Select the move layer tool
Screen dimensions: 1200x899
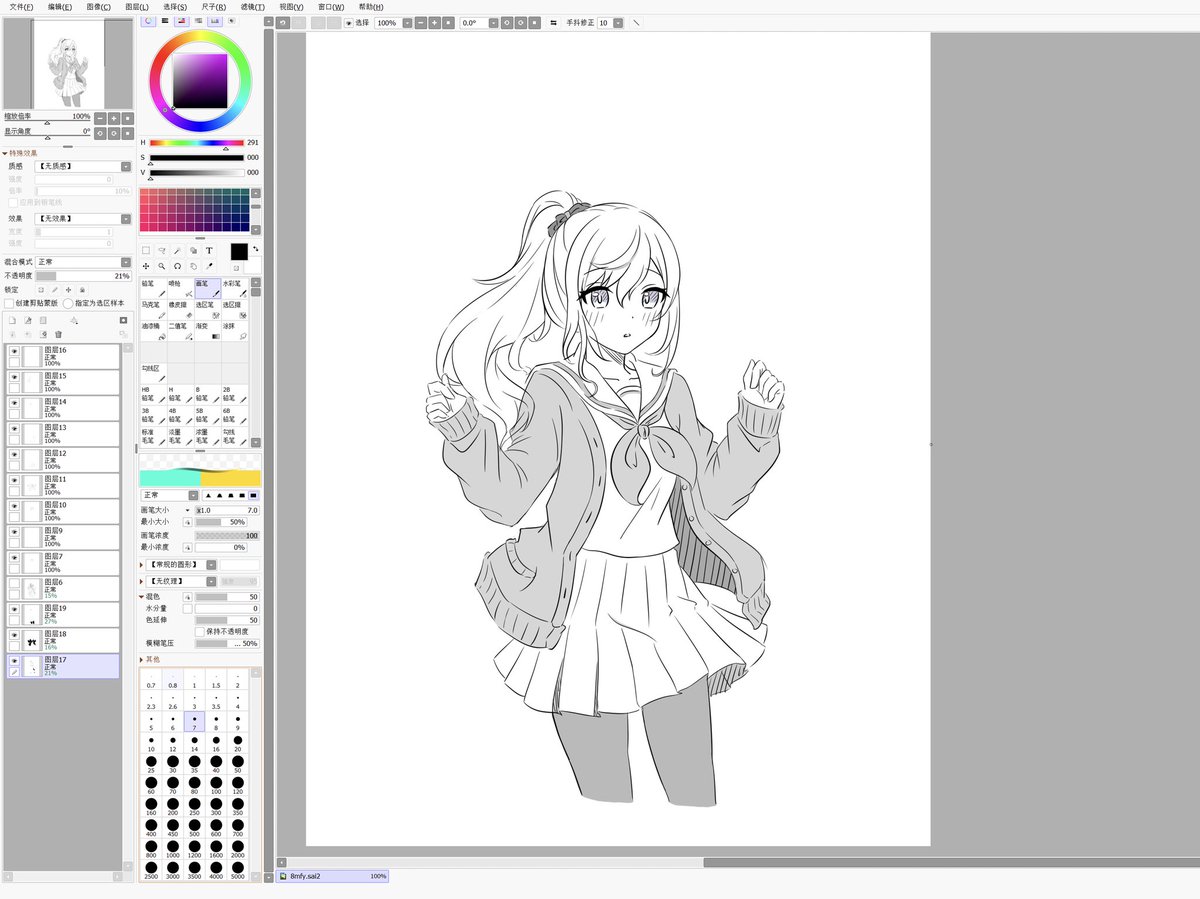click(146, 266)
